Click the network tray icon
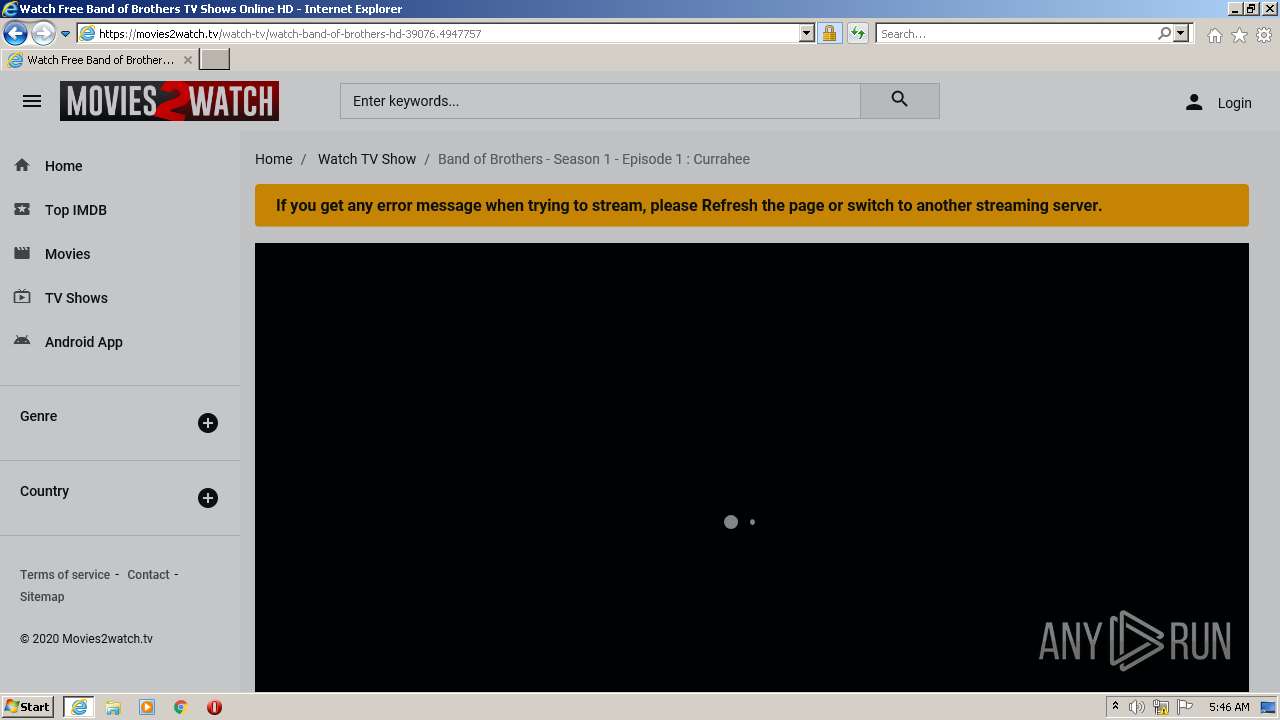 click(1161, 707)
